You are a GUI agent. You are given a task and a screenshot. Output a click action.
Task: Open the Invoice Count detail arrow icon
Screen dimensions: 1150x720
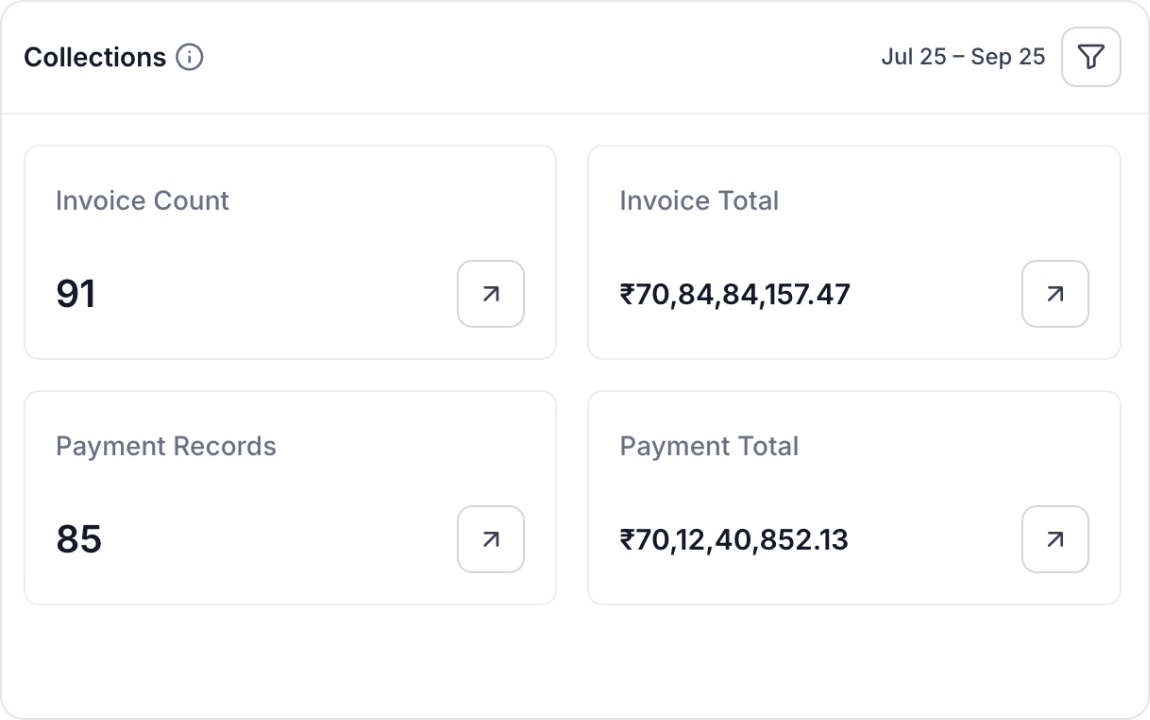[490, 293]
